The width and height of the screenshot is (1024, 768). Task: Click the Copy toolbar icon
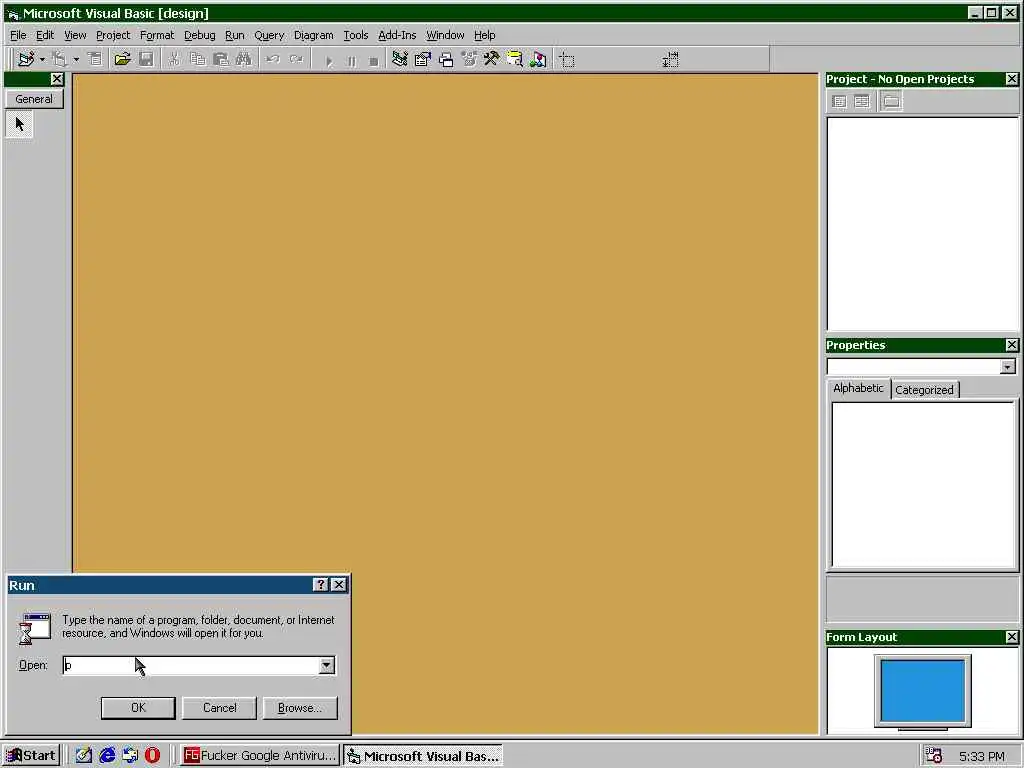[x=197, y=59]
